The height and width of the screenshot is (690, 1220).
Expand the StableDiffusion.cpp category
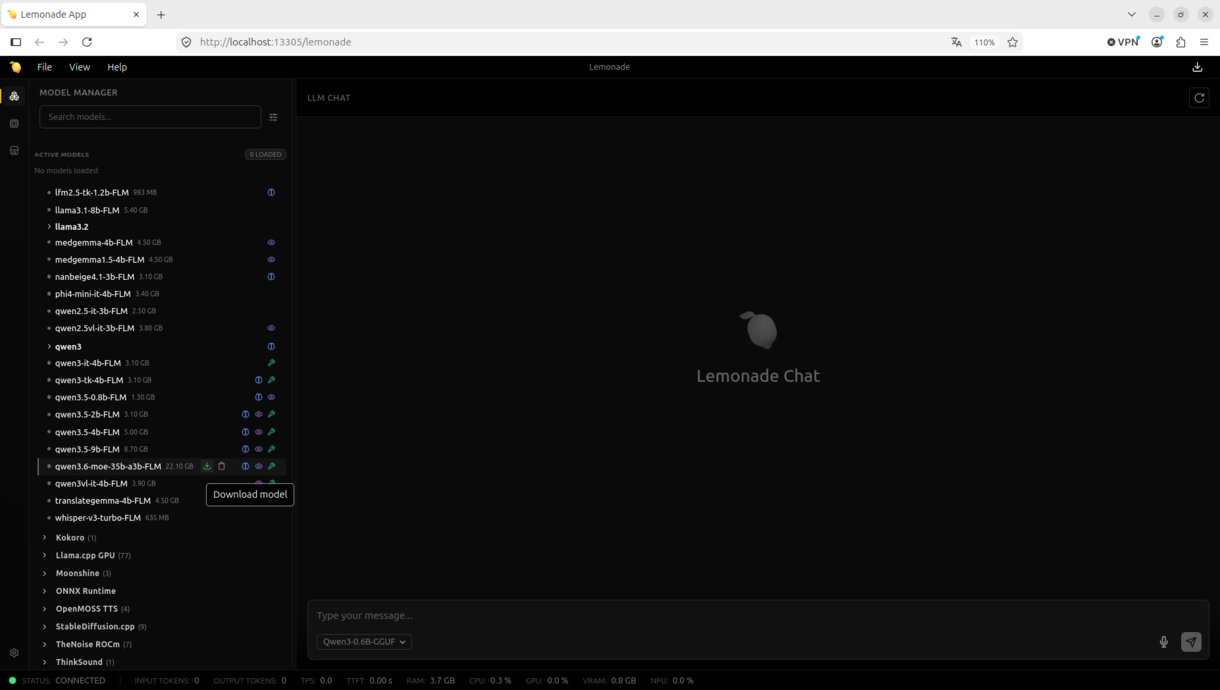coord(95,626)
